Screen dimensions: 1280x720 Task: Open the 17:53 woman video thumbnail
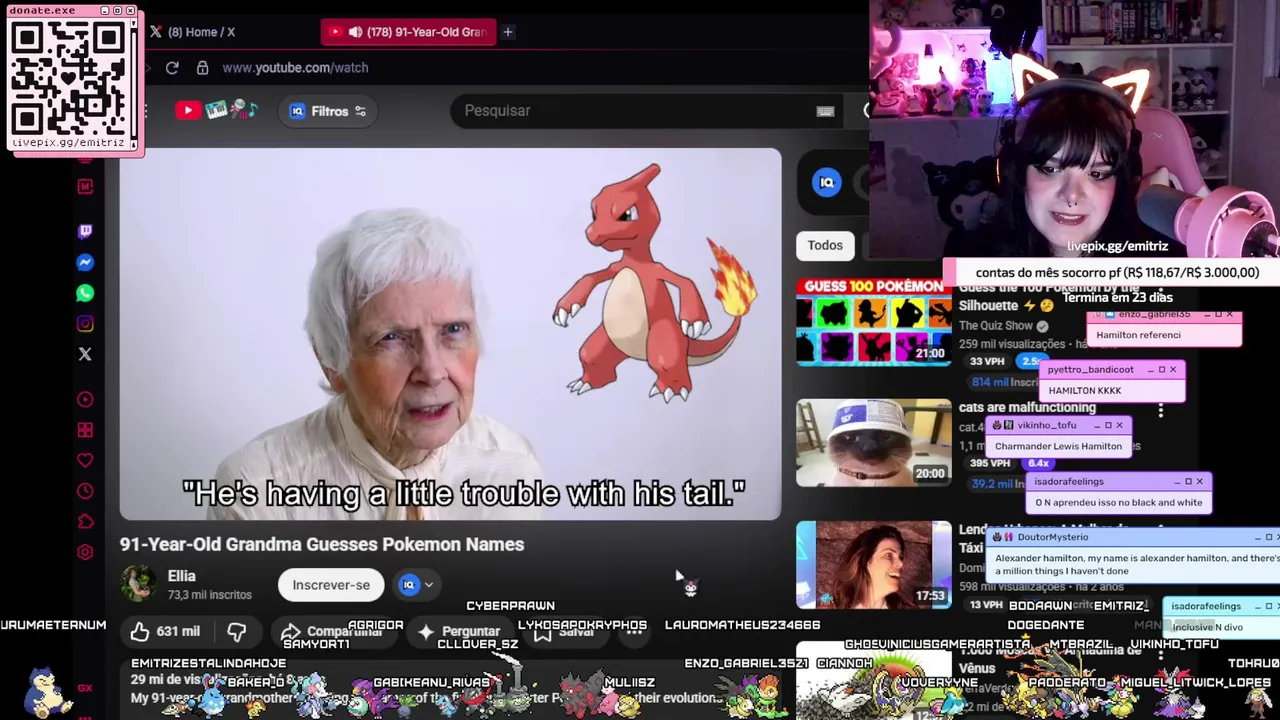[874, 565]
